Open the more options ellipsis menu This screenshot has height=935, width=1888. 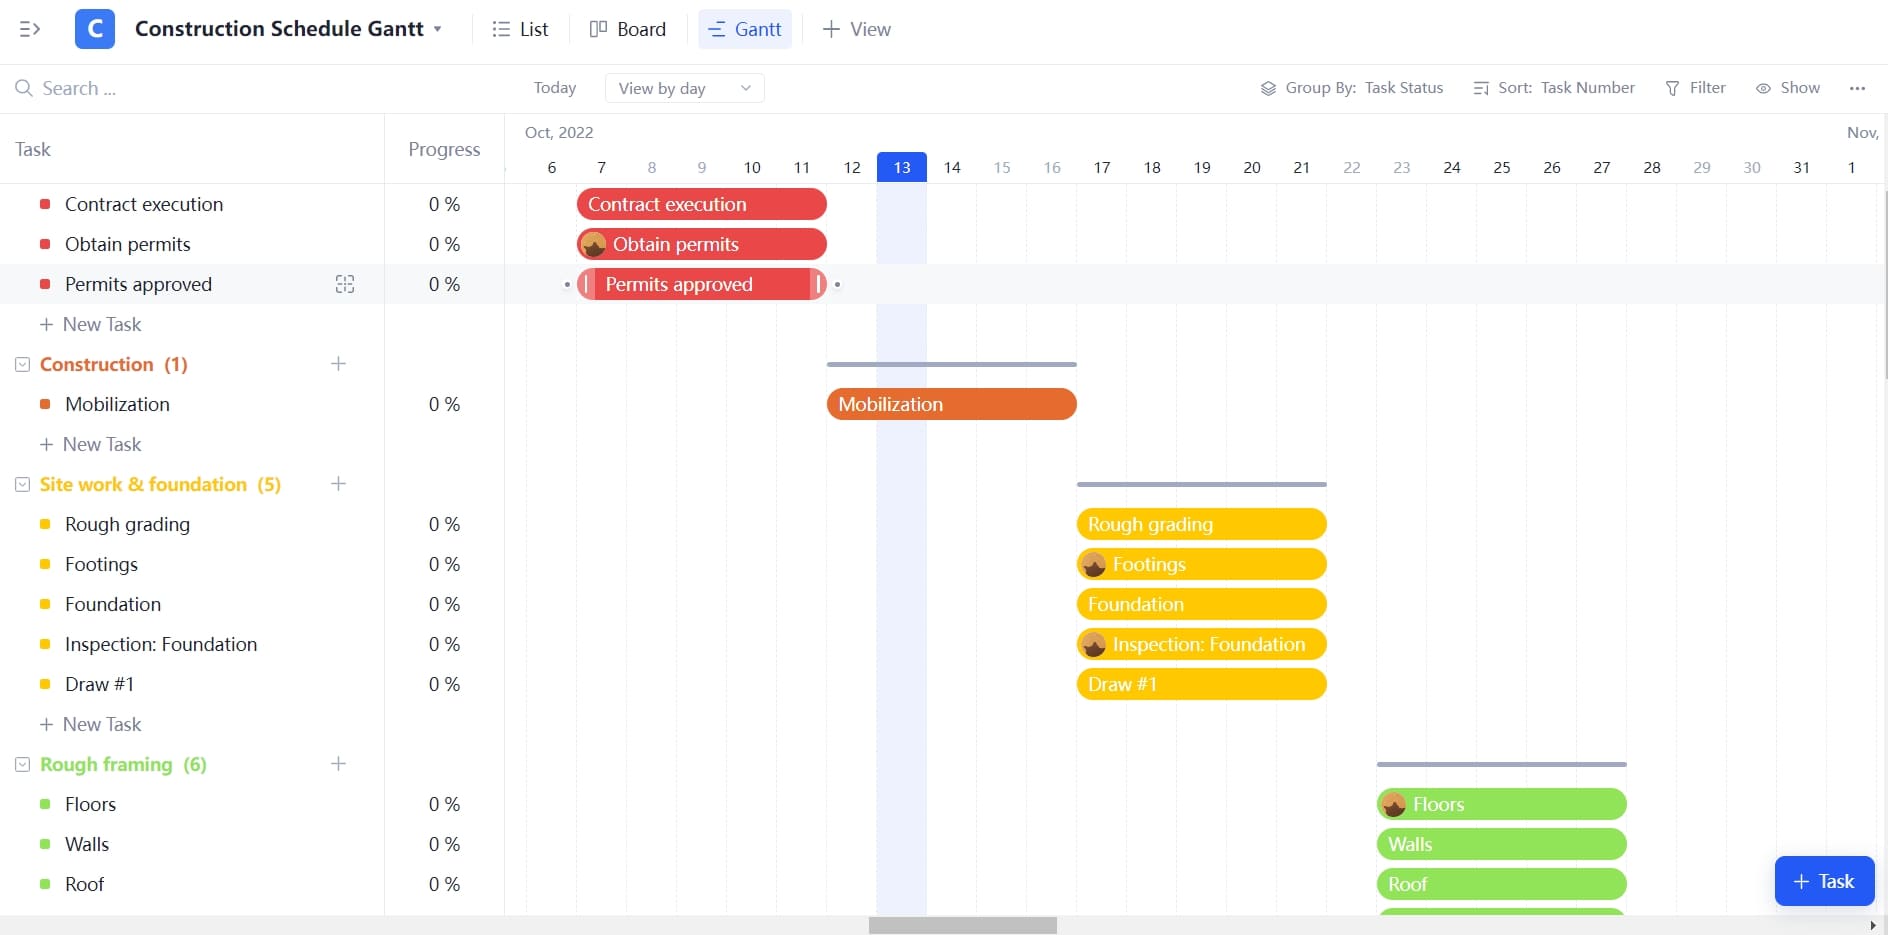tap(1859, 88)
